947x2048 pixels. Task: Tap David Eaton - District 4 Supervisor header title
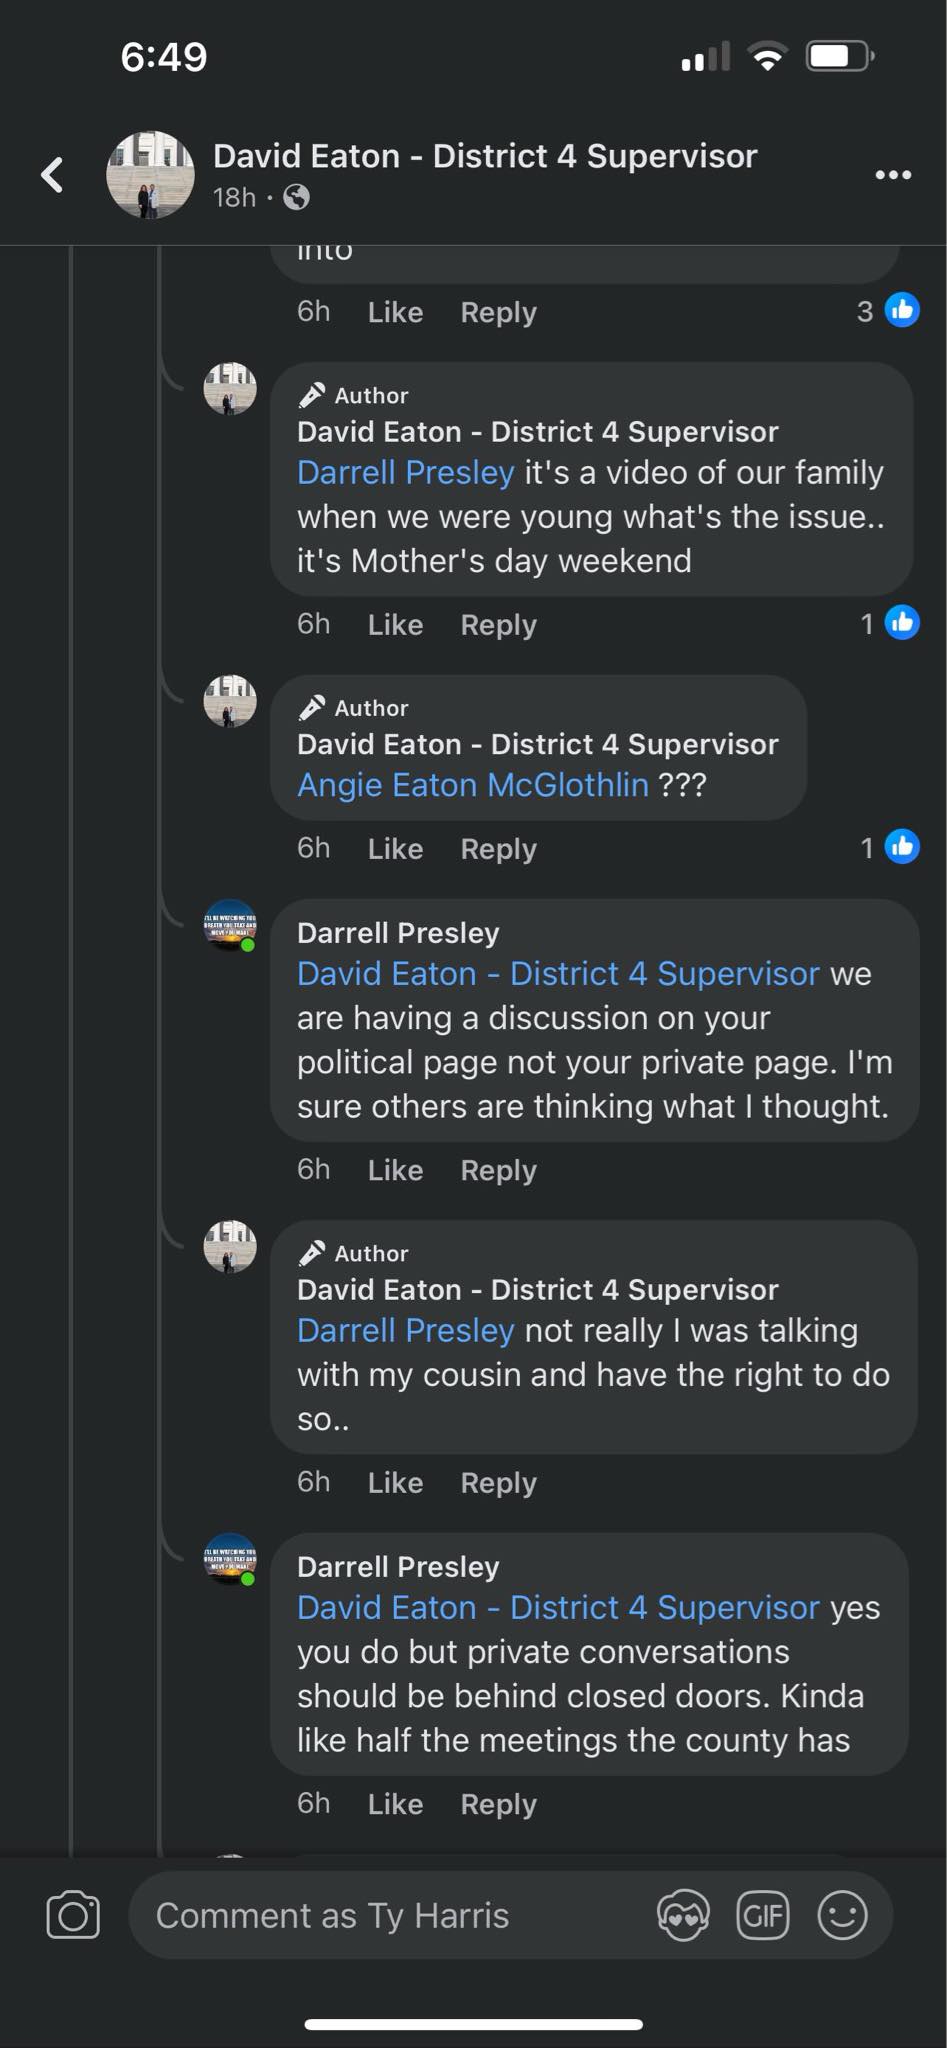pyautogui.click(x=485, y=156)
